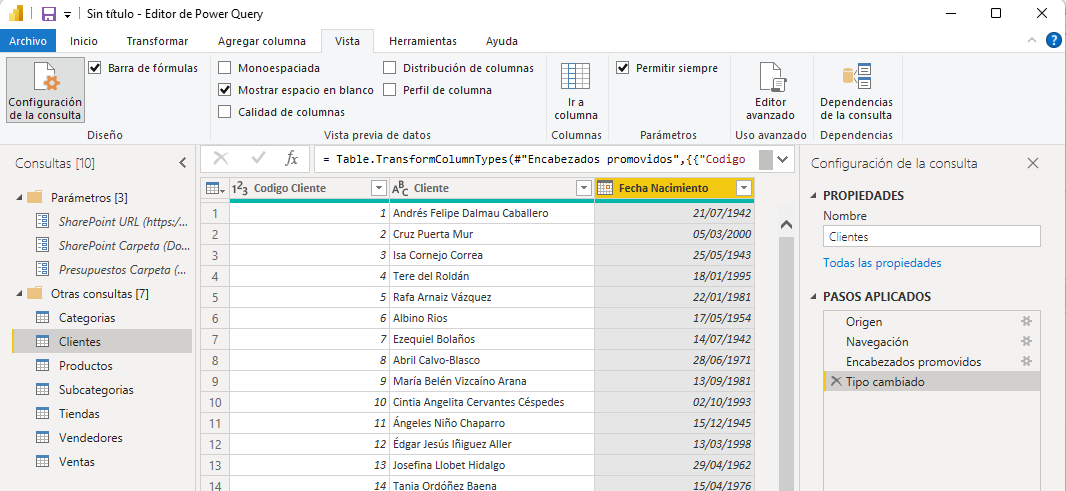Confirm formula with checkmark icon

coord(258,159)
